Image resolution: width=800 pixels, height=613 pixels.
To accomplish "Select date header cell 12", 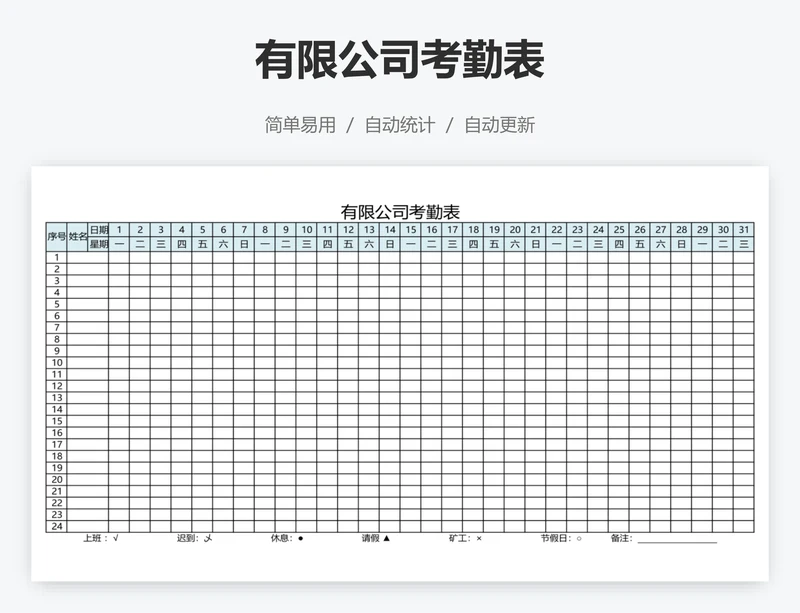I will point(348,230).
